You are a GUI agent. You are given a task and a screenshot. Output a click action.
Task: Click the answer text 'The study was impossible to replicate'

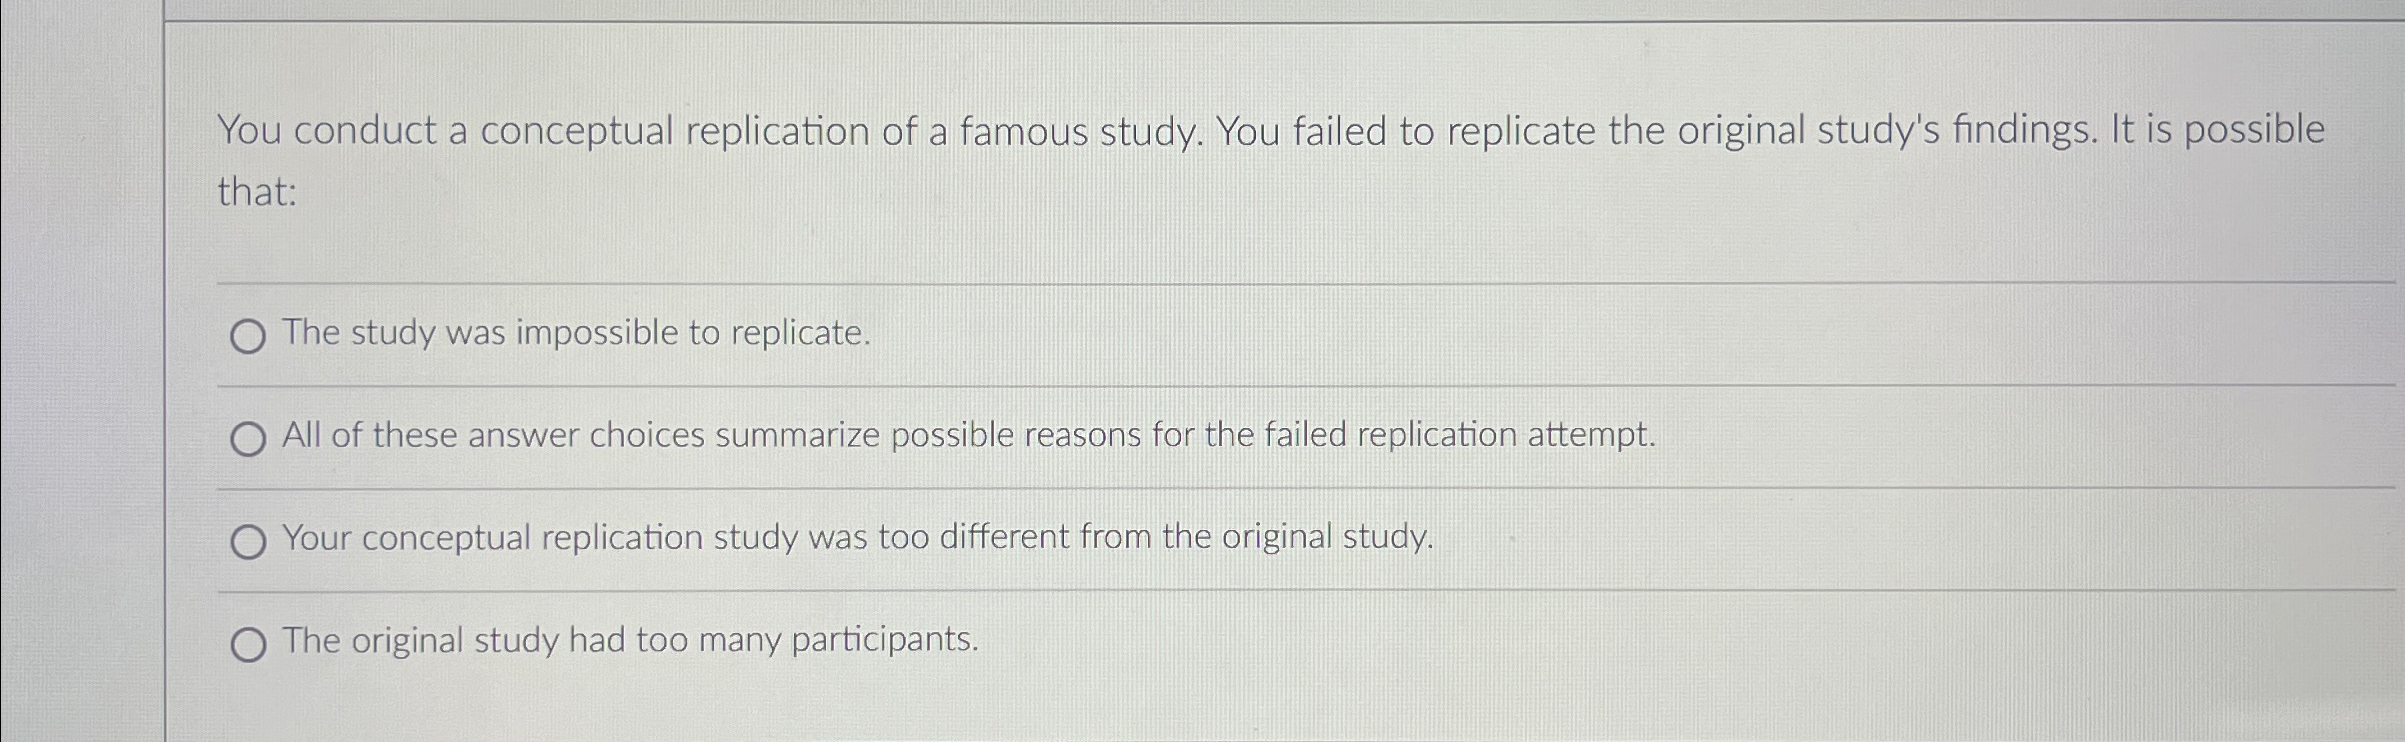(575, 333)
